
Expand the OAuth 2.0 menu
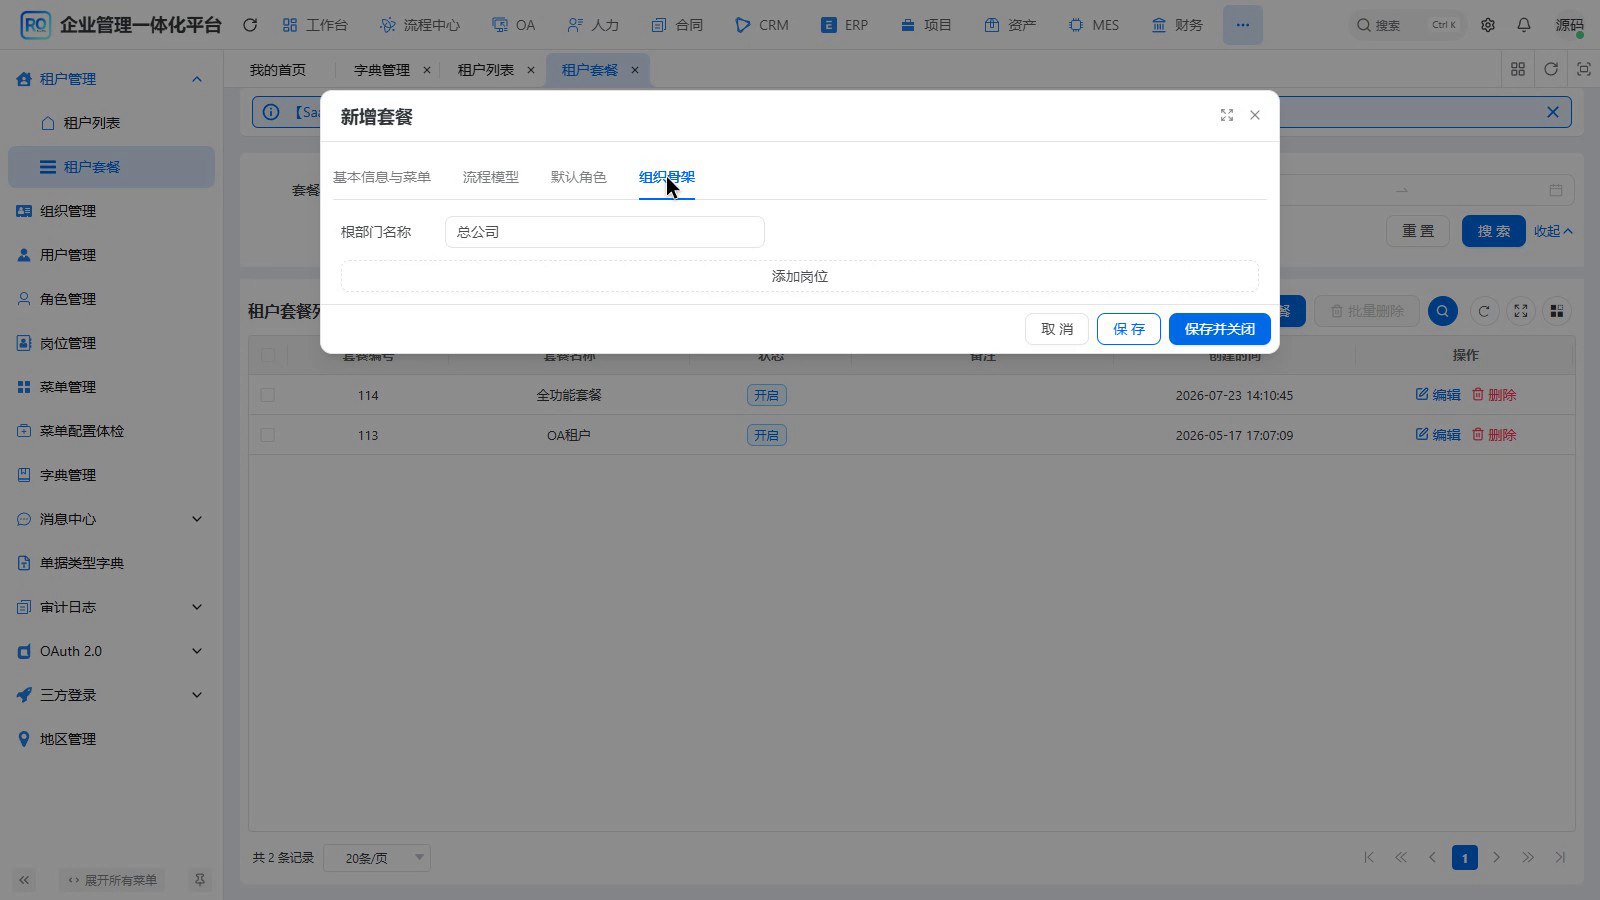[111, 651]
